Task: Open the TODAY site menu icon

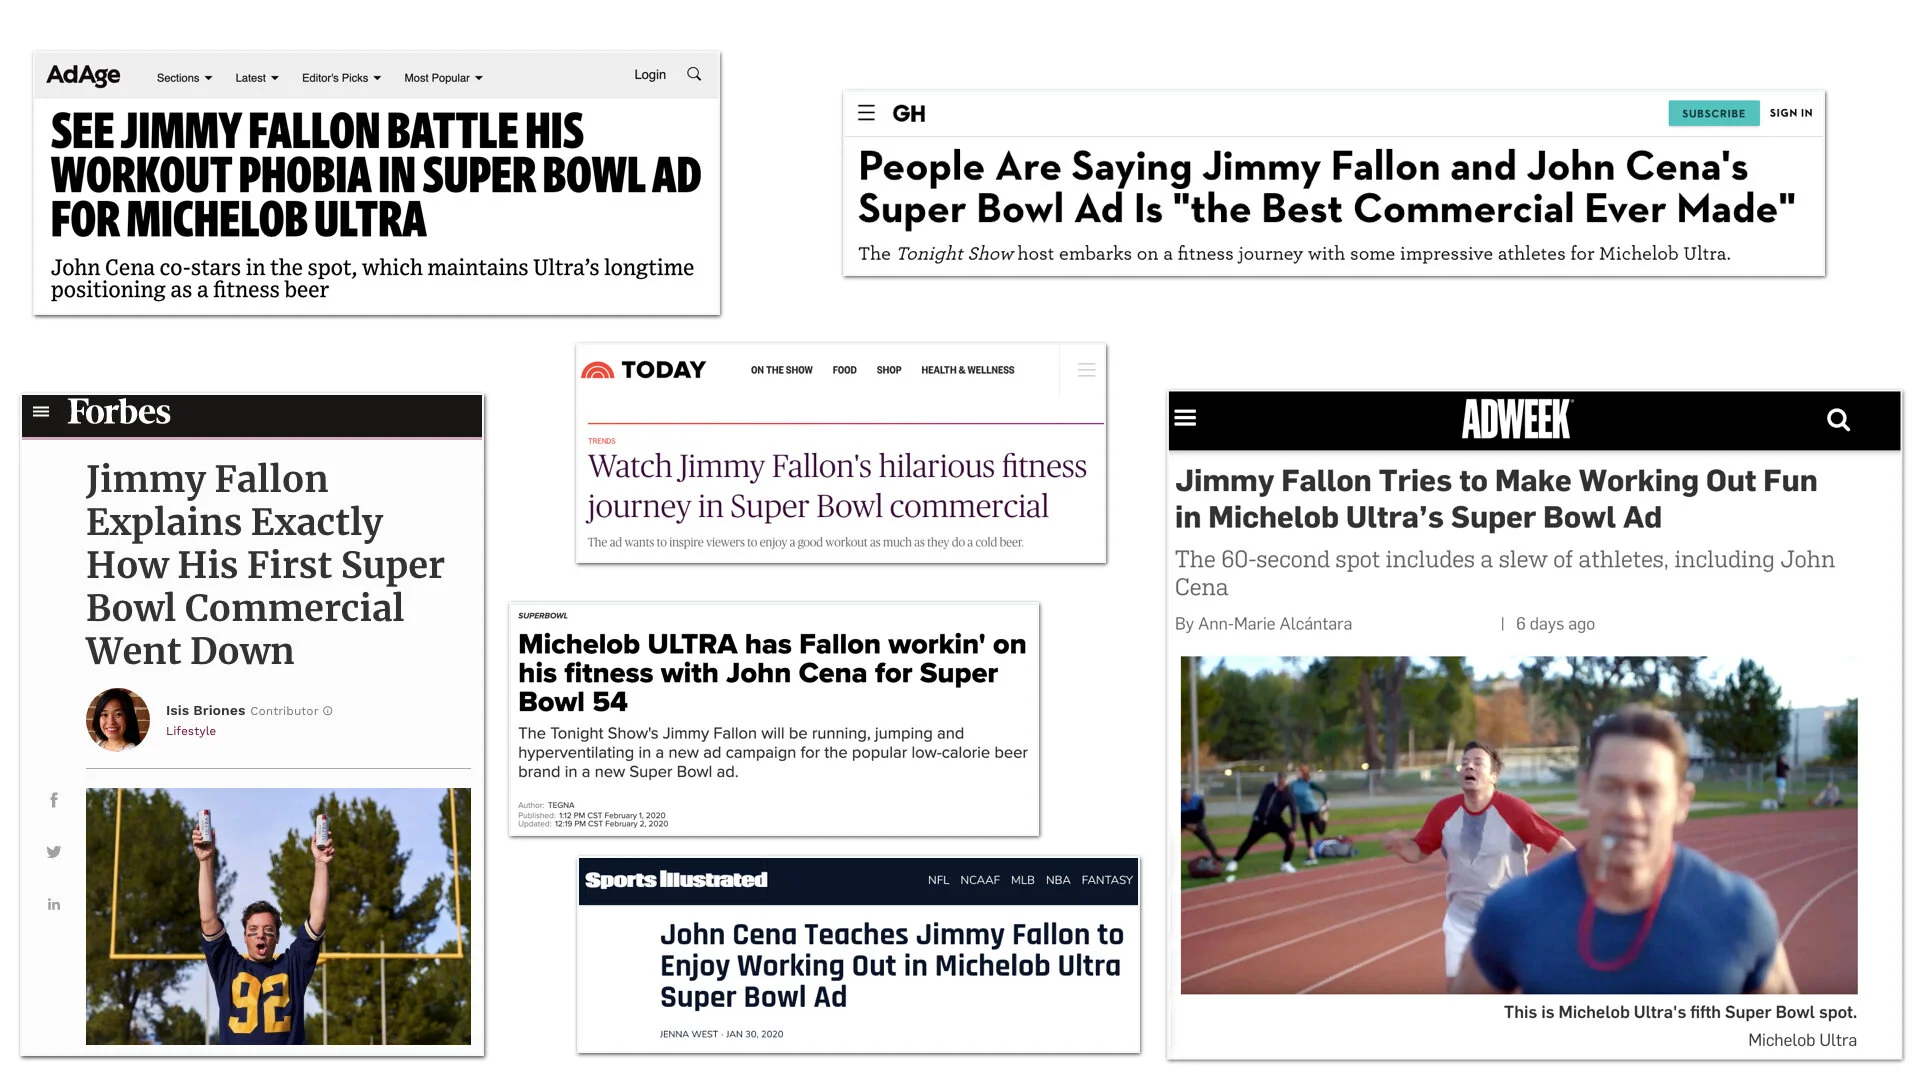Action: [x=1086, y=370]
